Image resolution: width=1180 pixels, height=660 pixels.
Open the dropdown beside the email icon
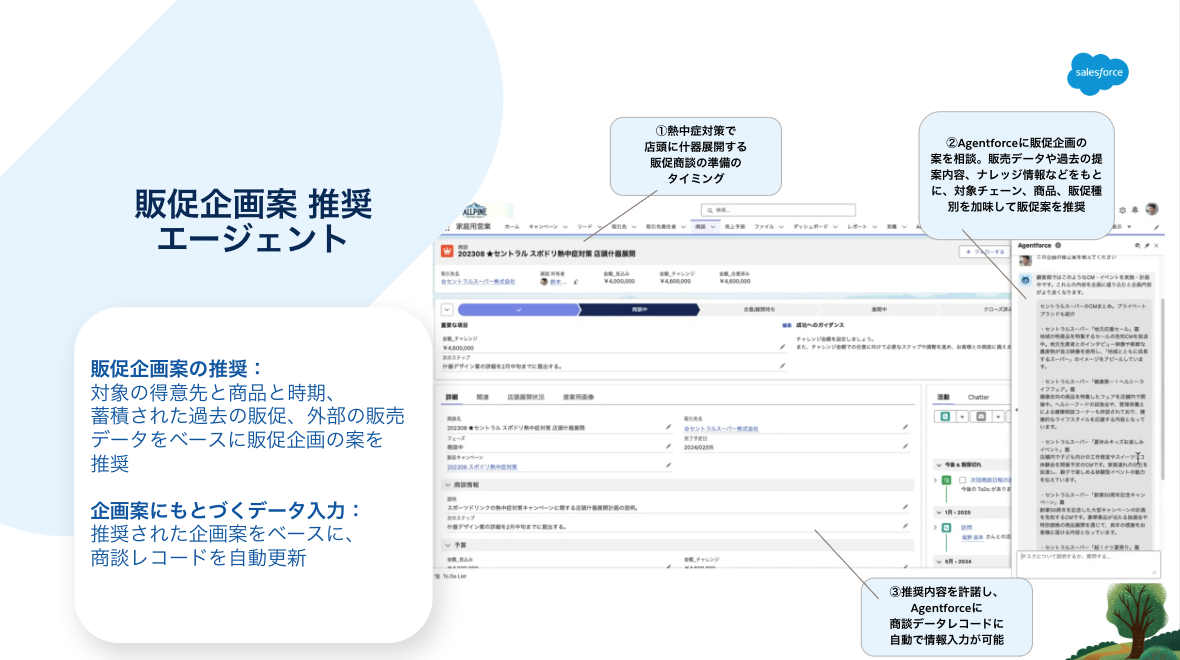point(998,416)
